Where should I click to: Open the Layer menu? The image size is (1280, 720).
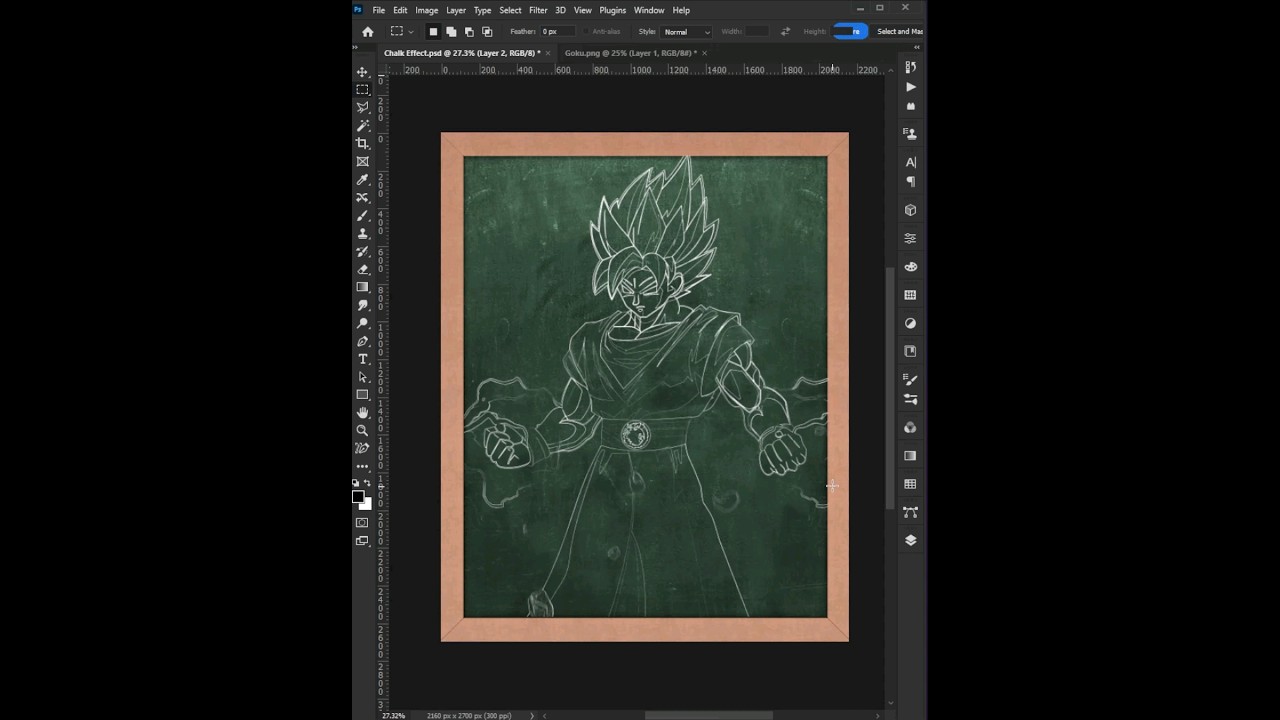pos(456,10)
